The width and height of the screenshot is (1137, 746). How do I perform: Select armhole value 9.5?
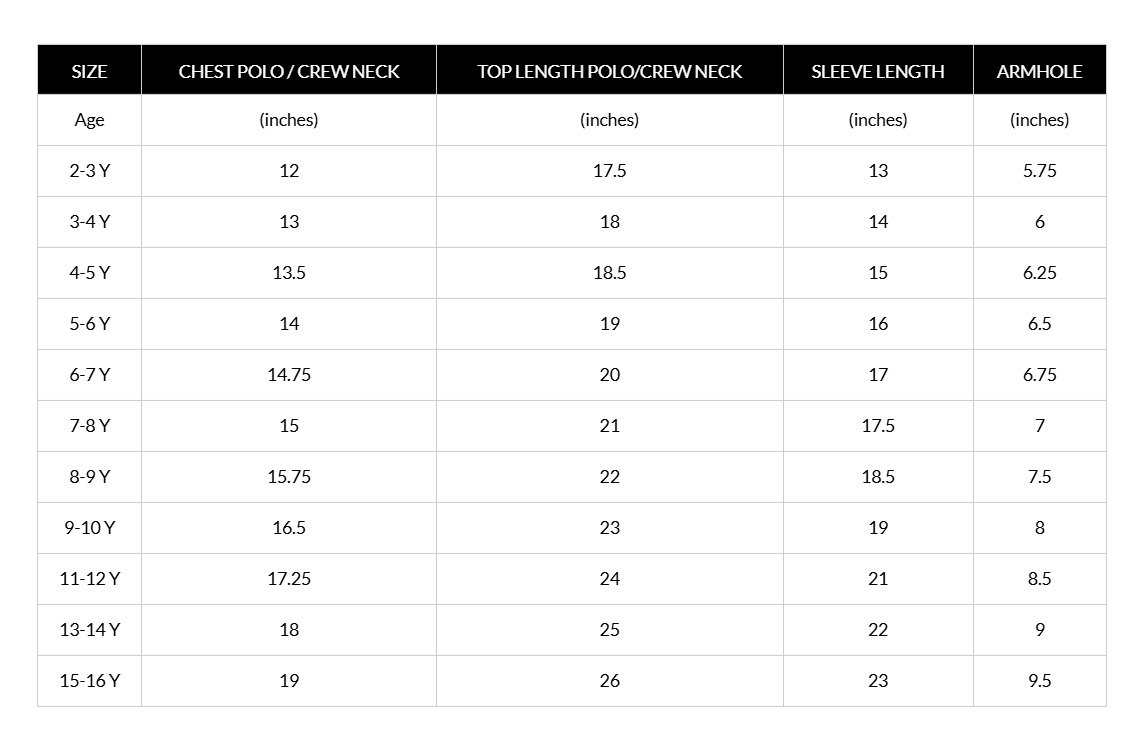tap(1039, 680)
